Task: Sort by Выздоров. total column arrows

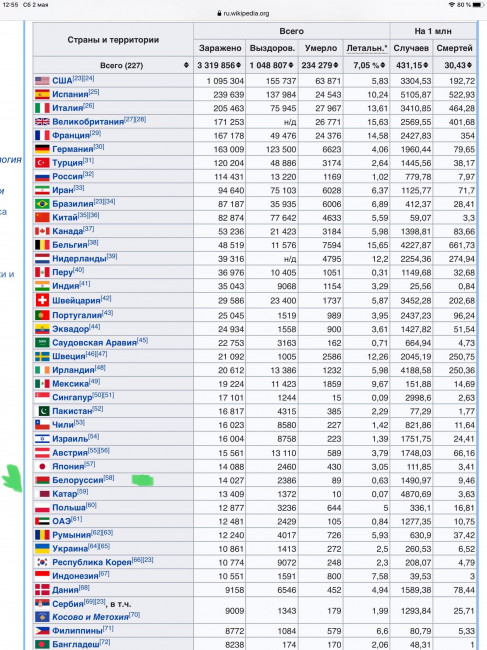Action: point(291,65)
